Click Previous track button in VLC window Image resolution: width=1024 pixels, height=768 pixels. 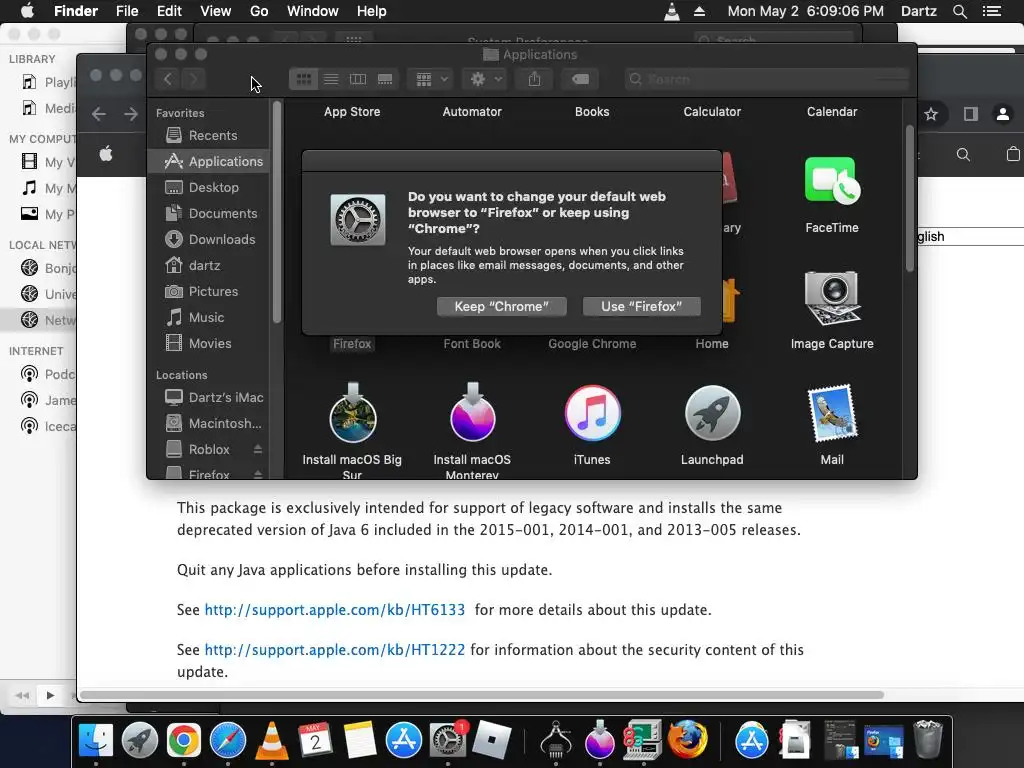(22, 696)
